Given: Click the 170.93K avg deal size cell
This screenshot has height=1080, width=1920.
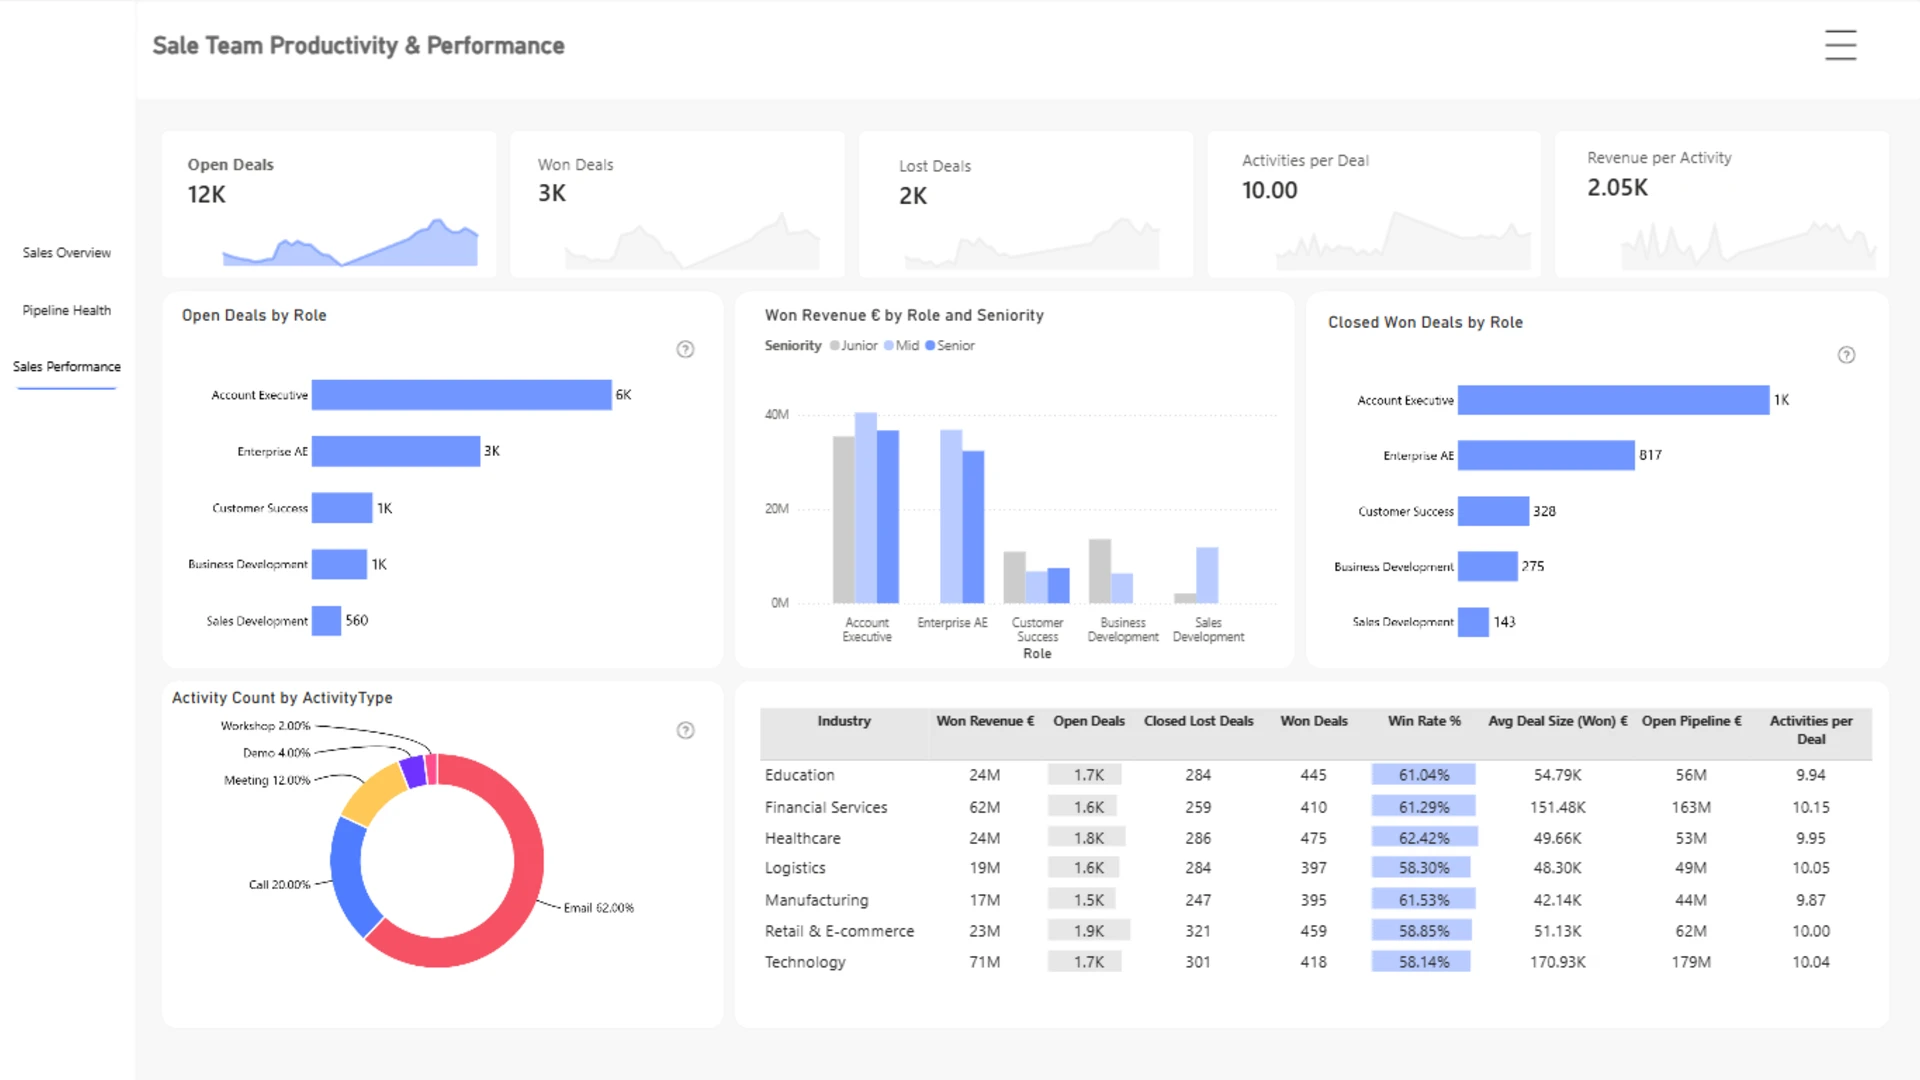Looking at the screenshot, I should [1558, 962].
